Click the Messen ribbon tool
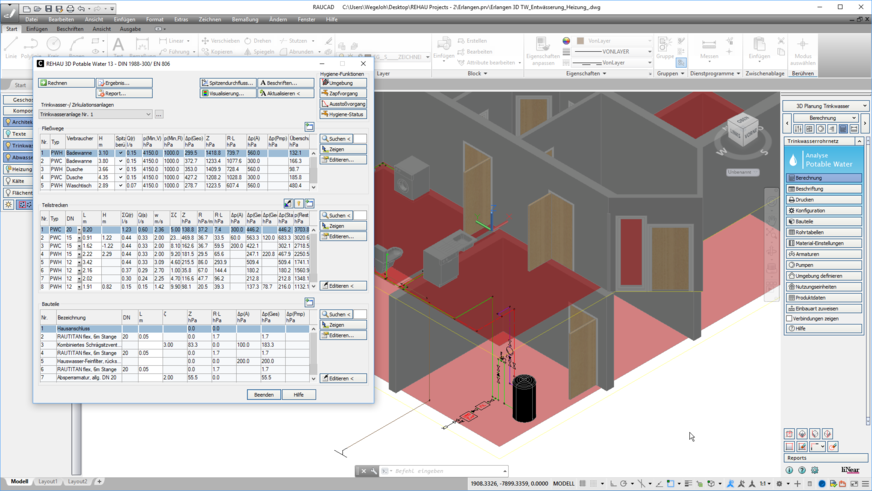The height and width of the screenshot is (491, 872). point(709,48)
